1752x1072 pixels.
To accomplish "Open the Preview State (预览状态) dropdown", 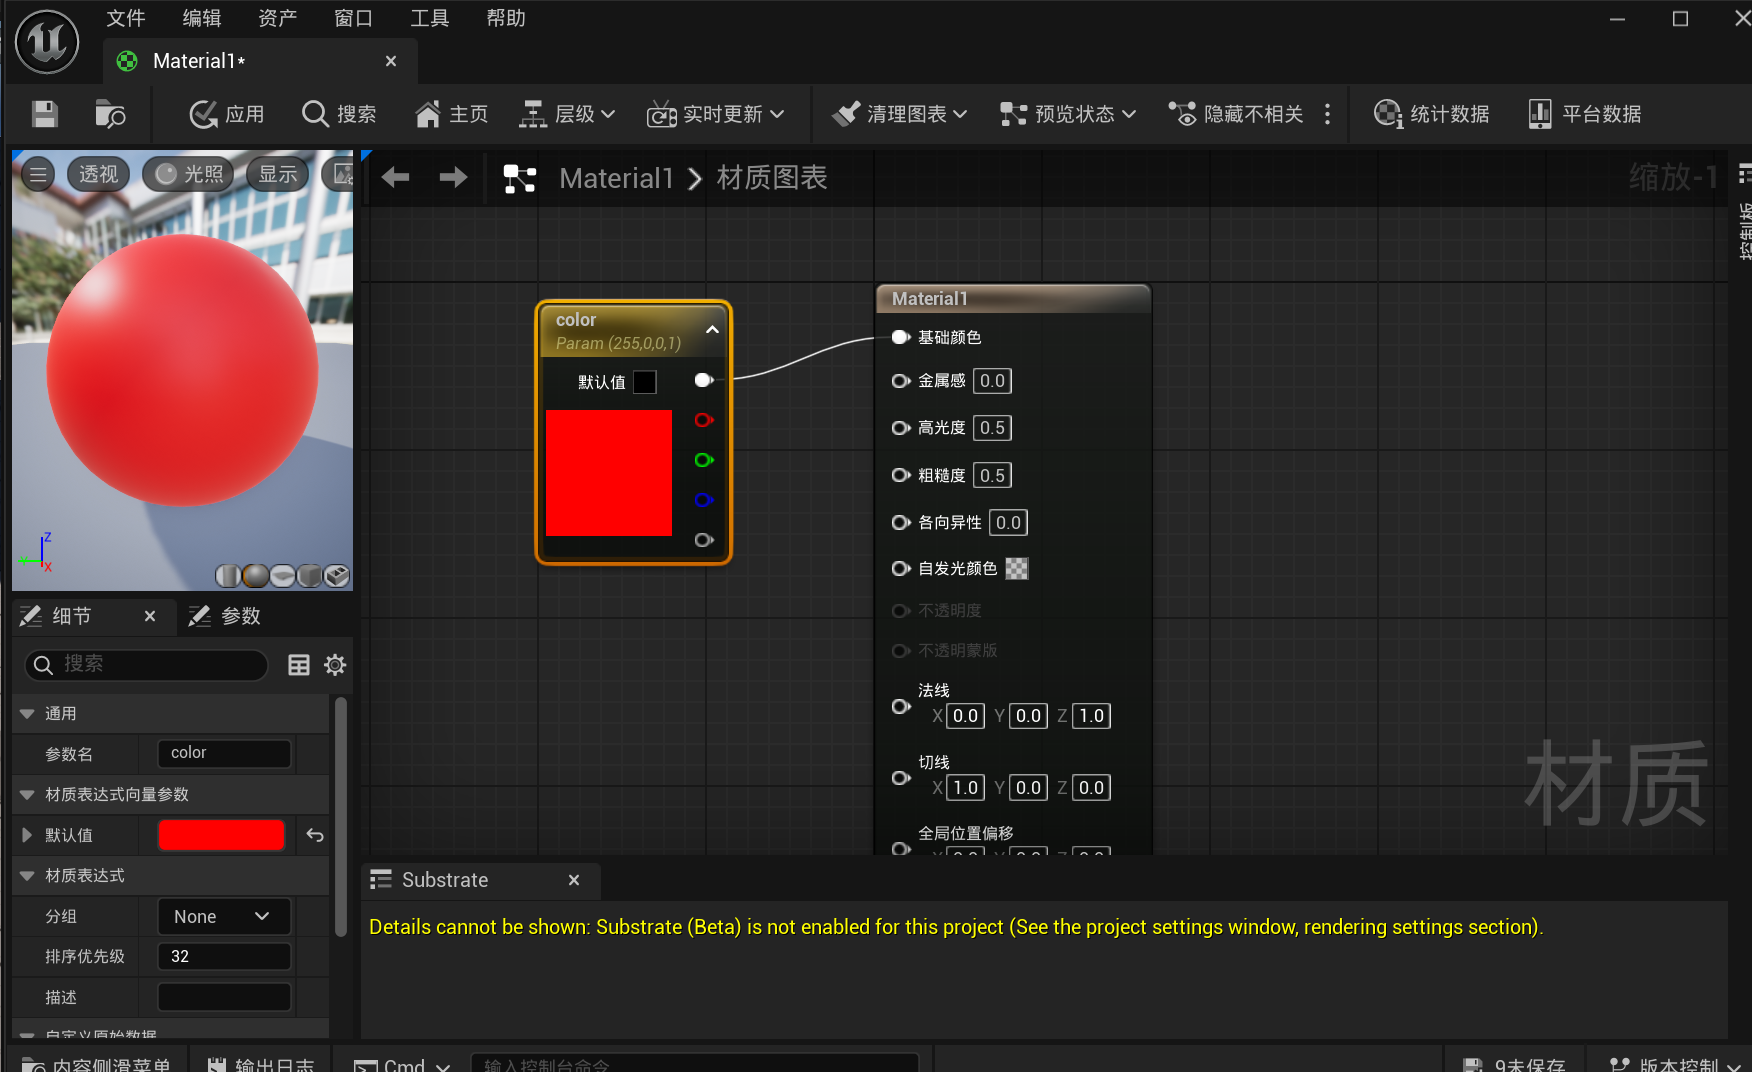I will (1068, 114).
